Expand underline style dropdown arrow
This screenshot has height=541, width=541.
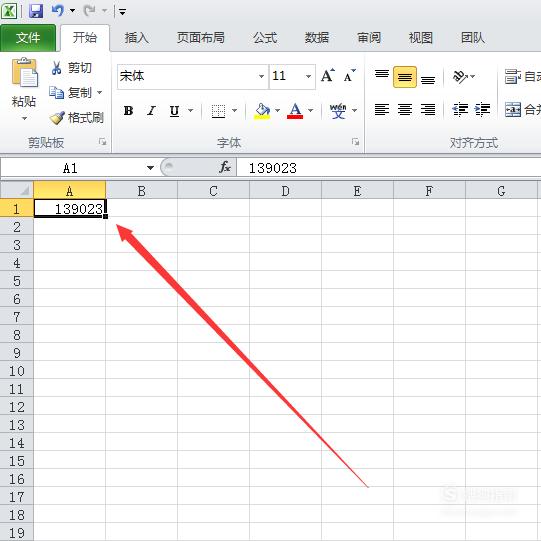coord(190,111)
